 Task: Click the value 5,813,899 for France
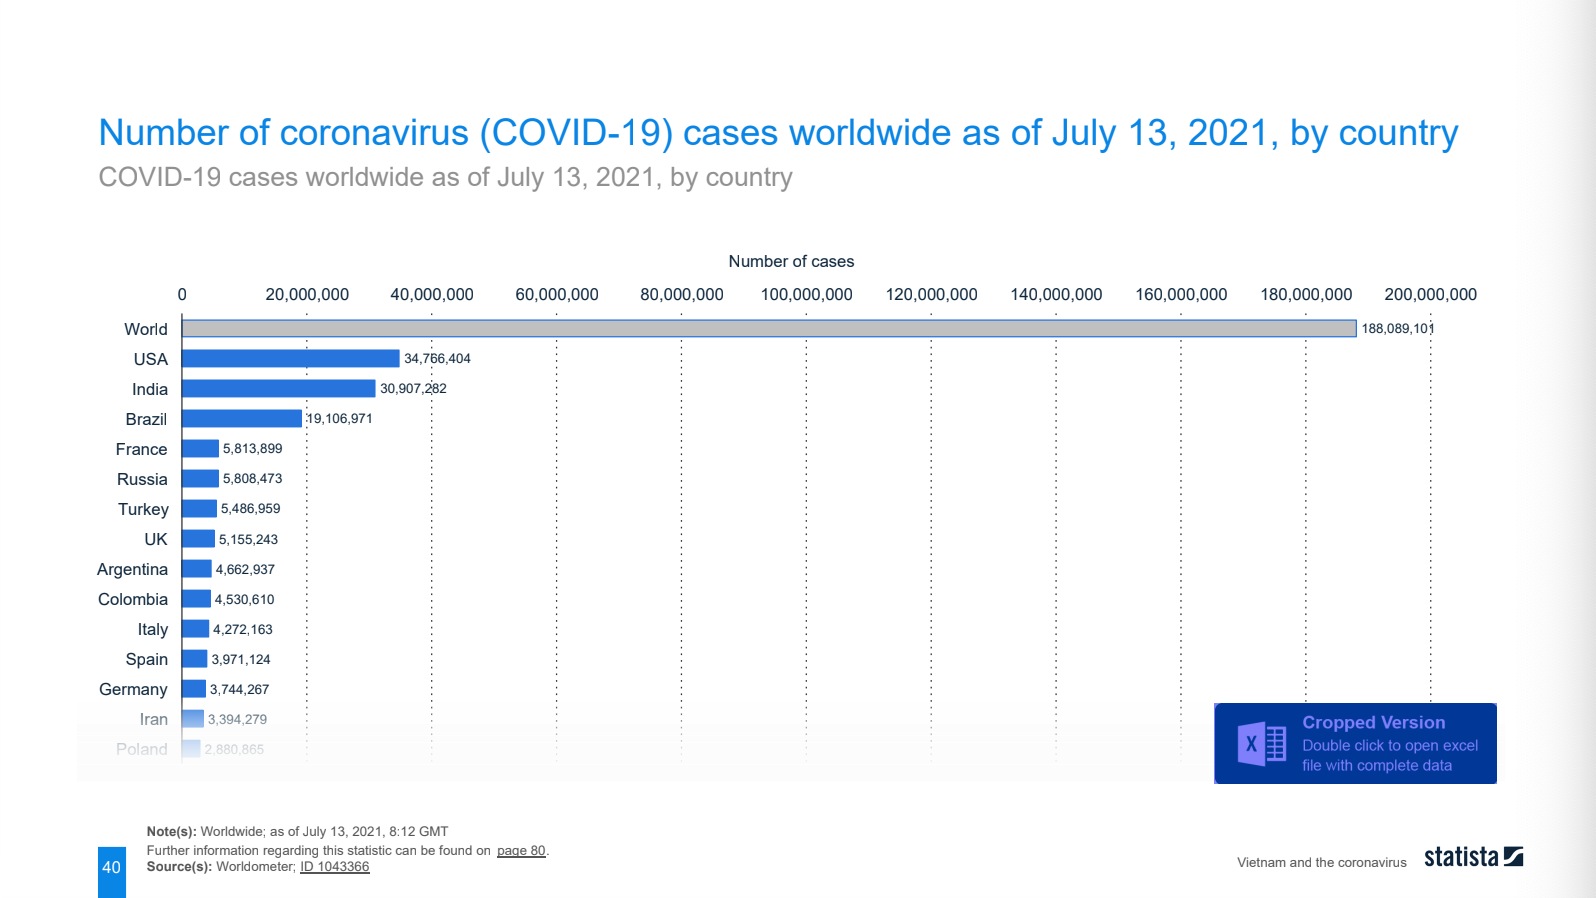point(252,449)
